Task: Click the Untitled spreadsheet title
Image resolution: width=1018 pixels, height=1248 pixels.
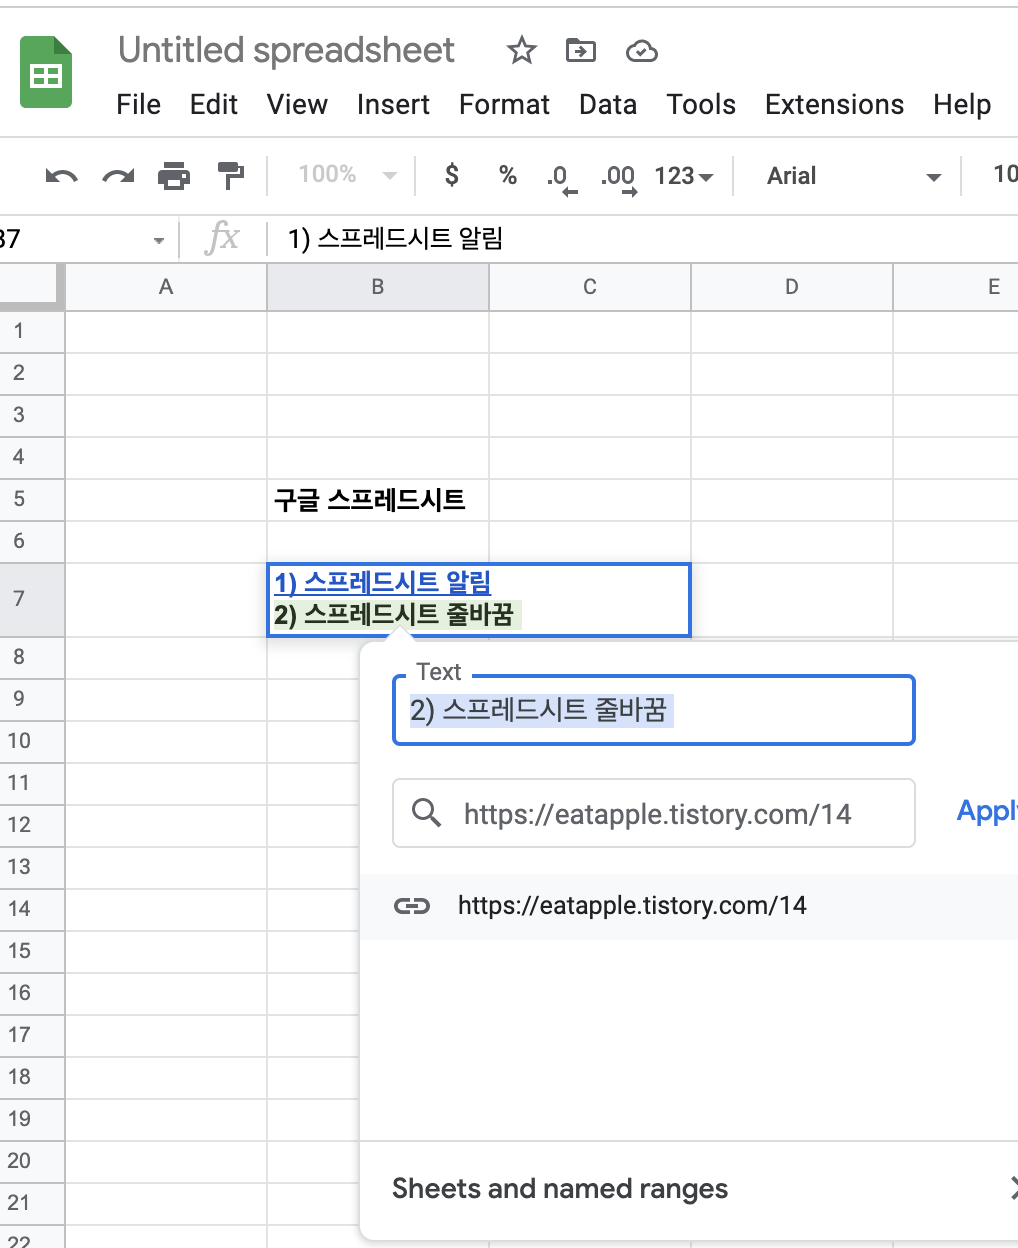Action: coord(286,50)
